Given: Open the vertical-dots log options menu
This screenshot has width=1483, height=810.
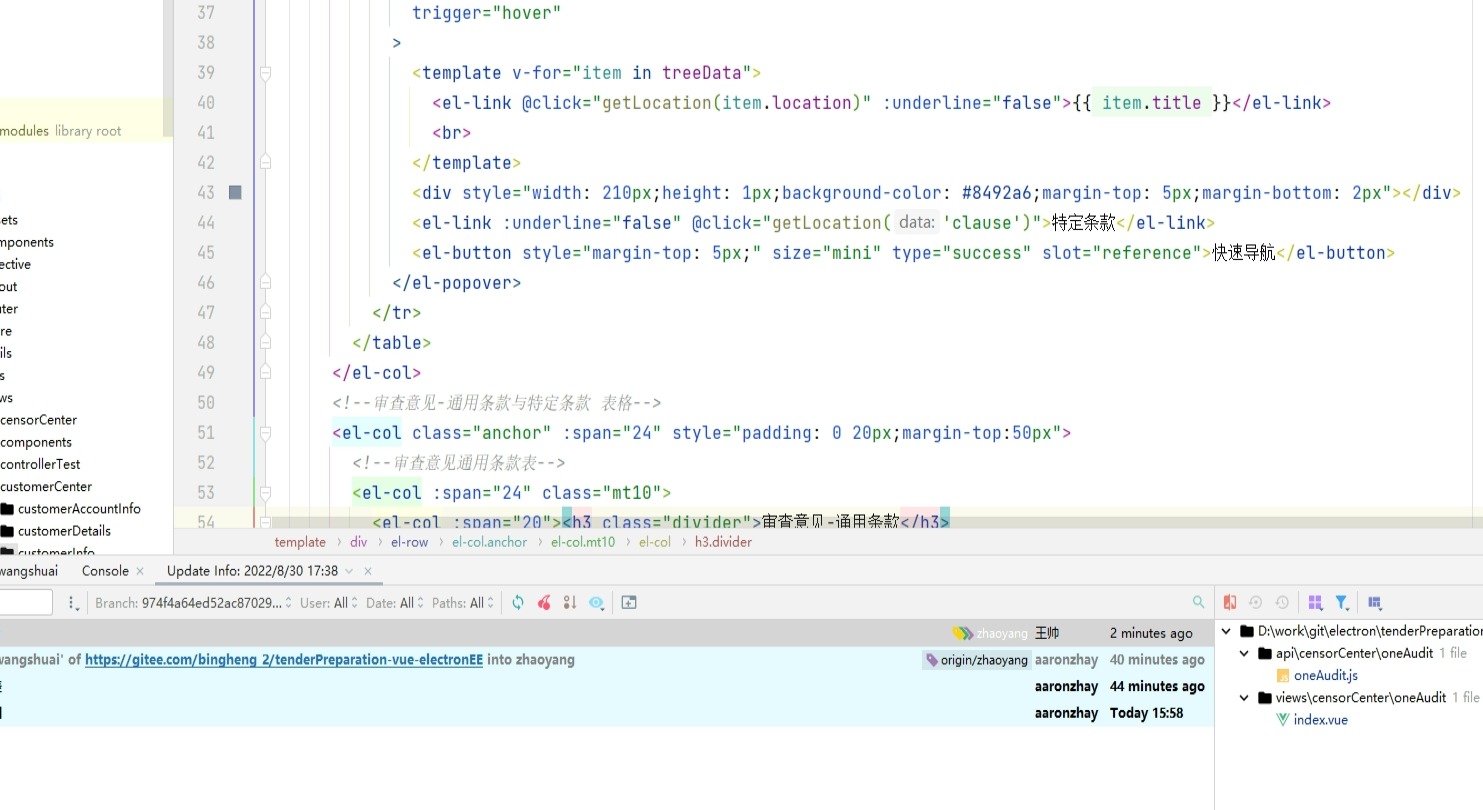Looking at the screenshot, I should pyautogui.click(x=73, y=603).
